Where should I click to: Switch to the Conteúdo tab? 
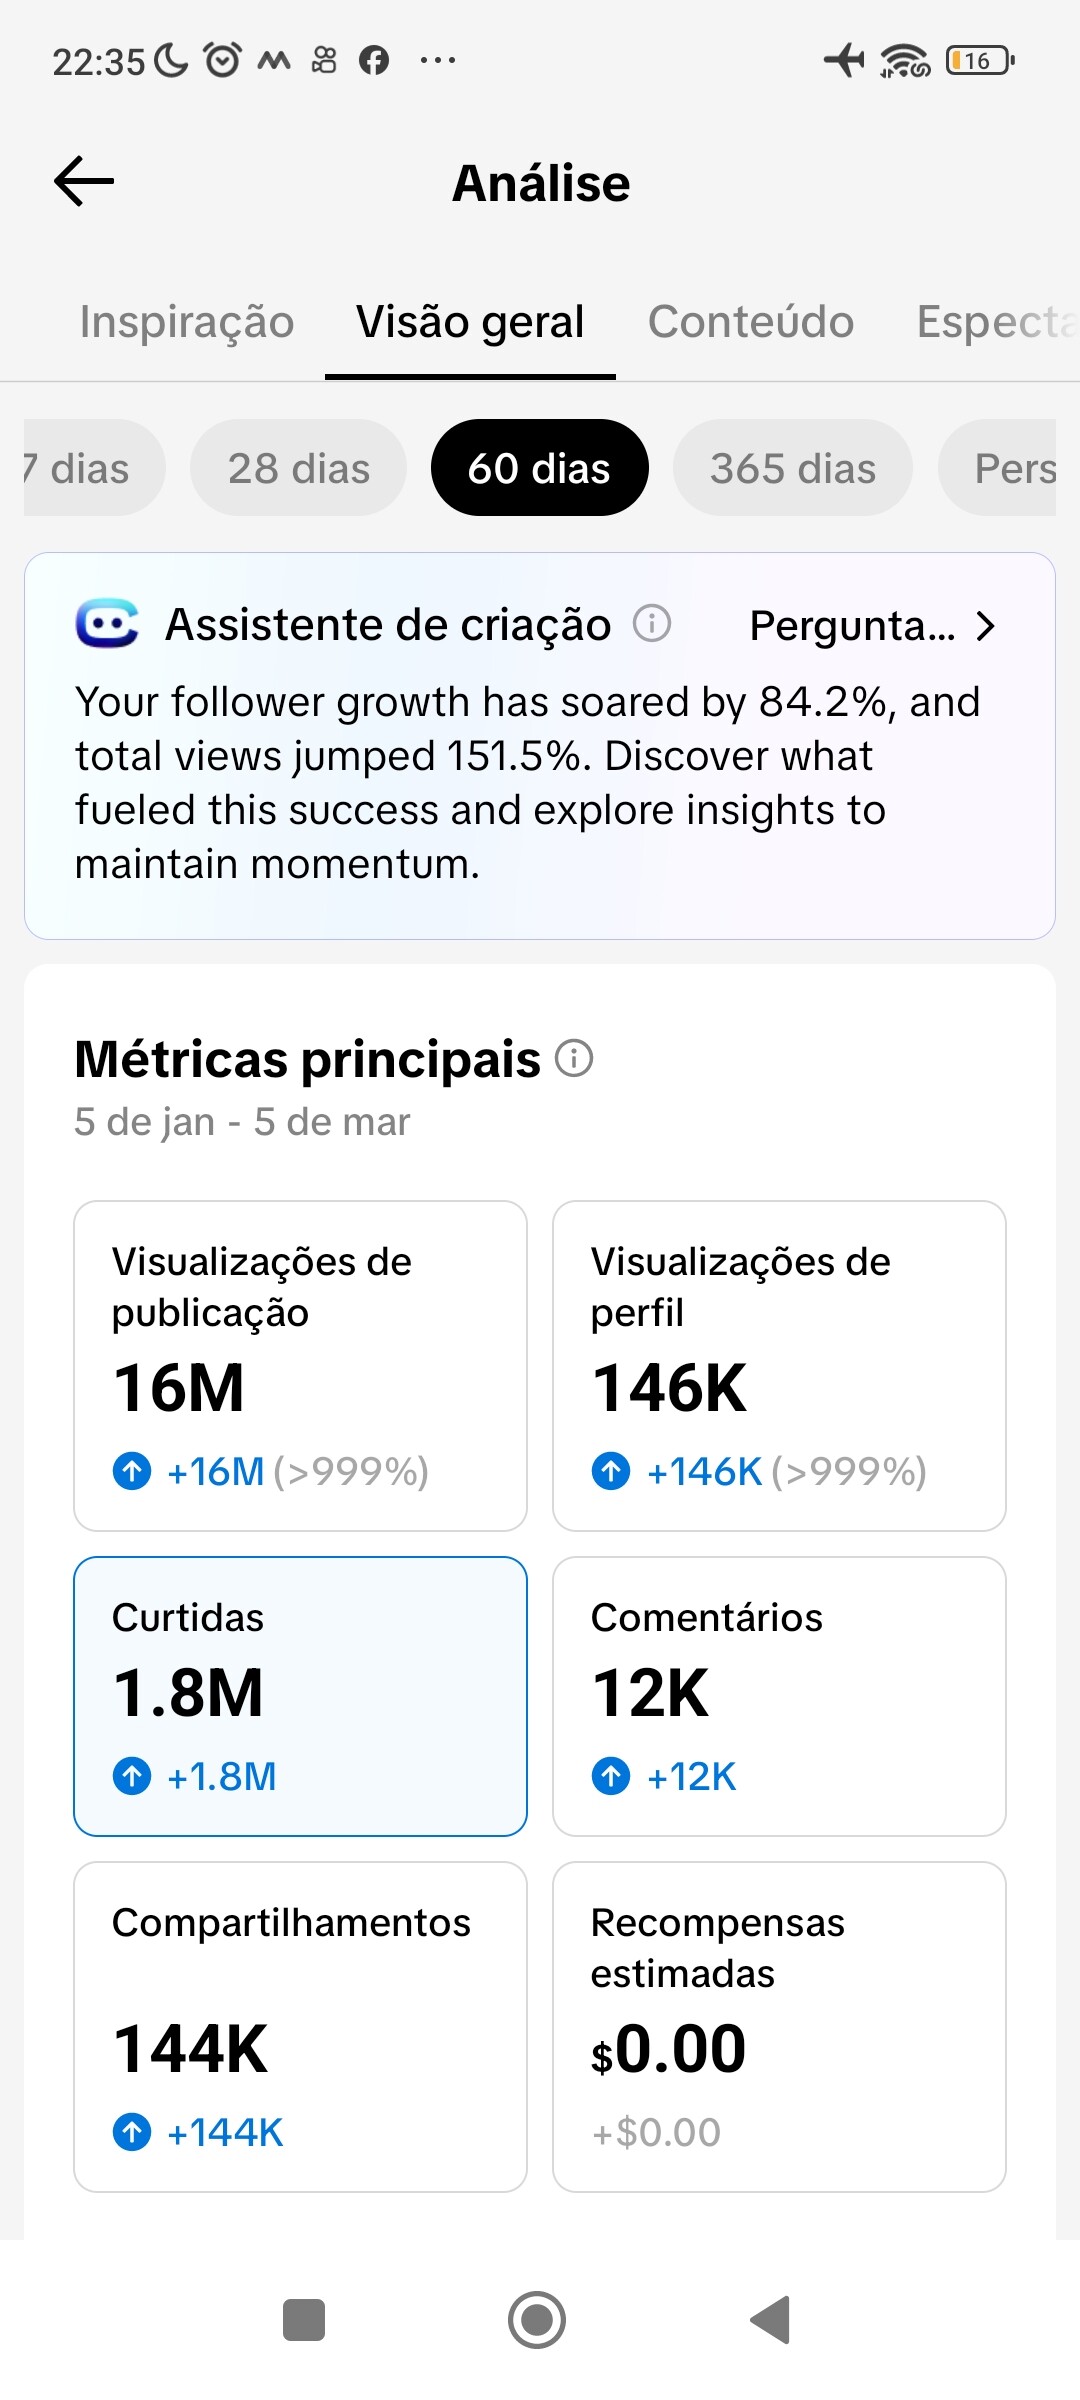tap(750, 322)
